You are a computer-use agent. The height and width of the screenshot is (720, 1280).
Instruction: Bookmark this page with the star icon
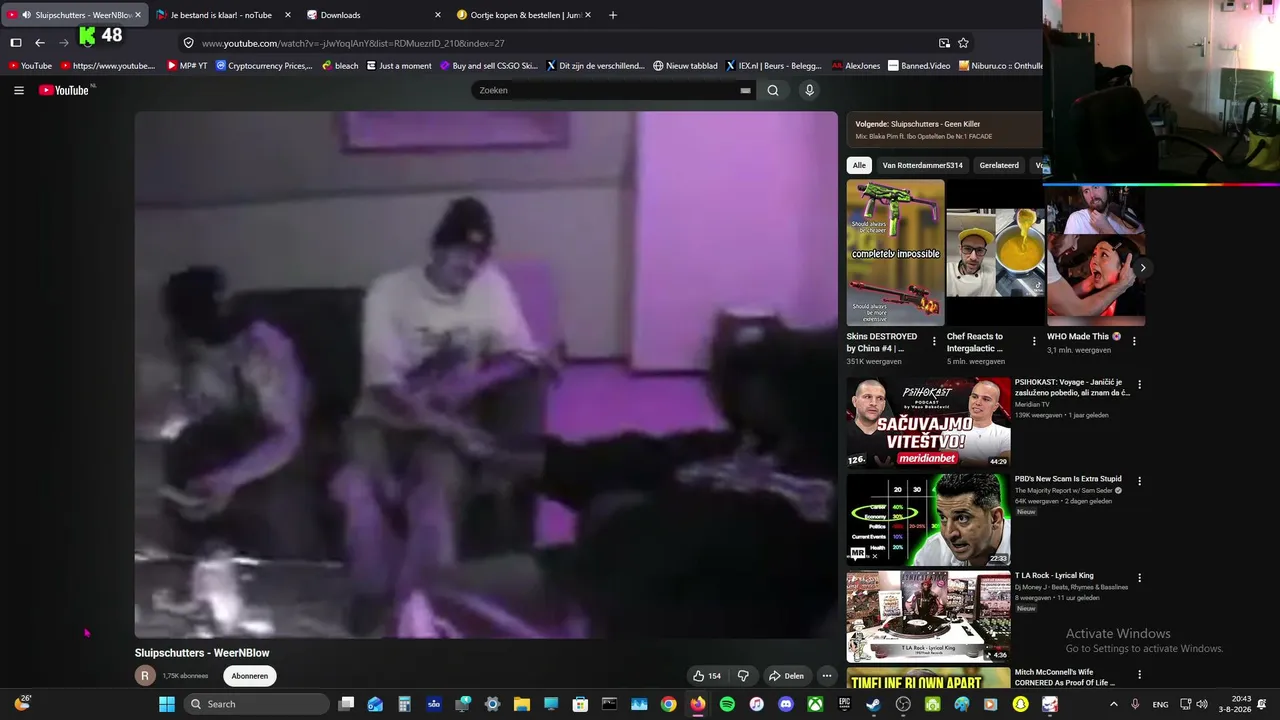(963, 43)
